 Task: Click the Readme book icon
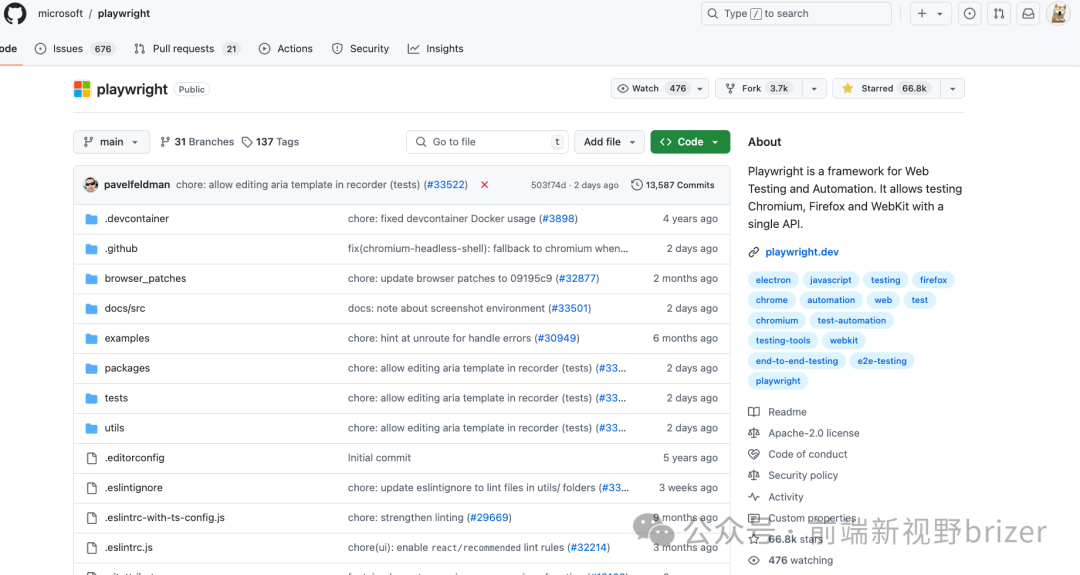(754, 412)
